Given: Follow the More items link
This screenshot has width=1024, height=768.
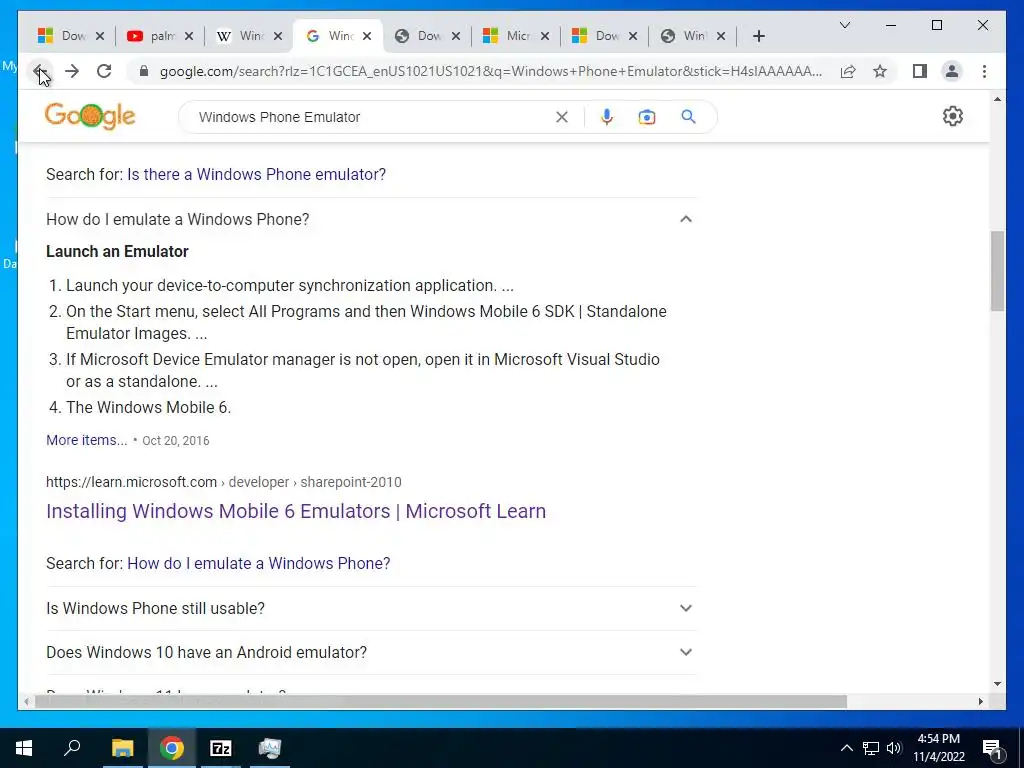Looking at the screenshot, I should (x=86, y=440).
